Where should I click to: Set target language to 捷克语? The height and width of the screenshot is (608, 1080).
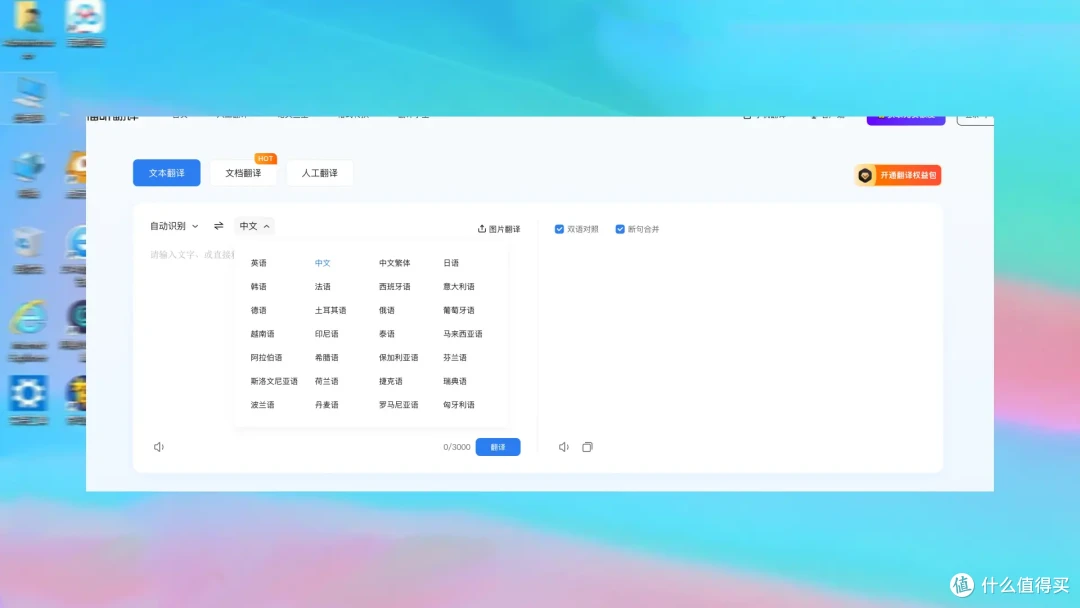tap(391, 381)
